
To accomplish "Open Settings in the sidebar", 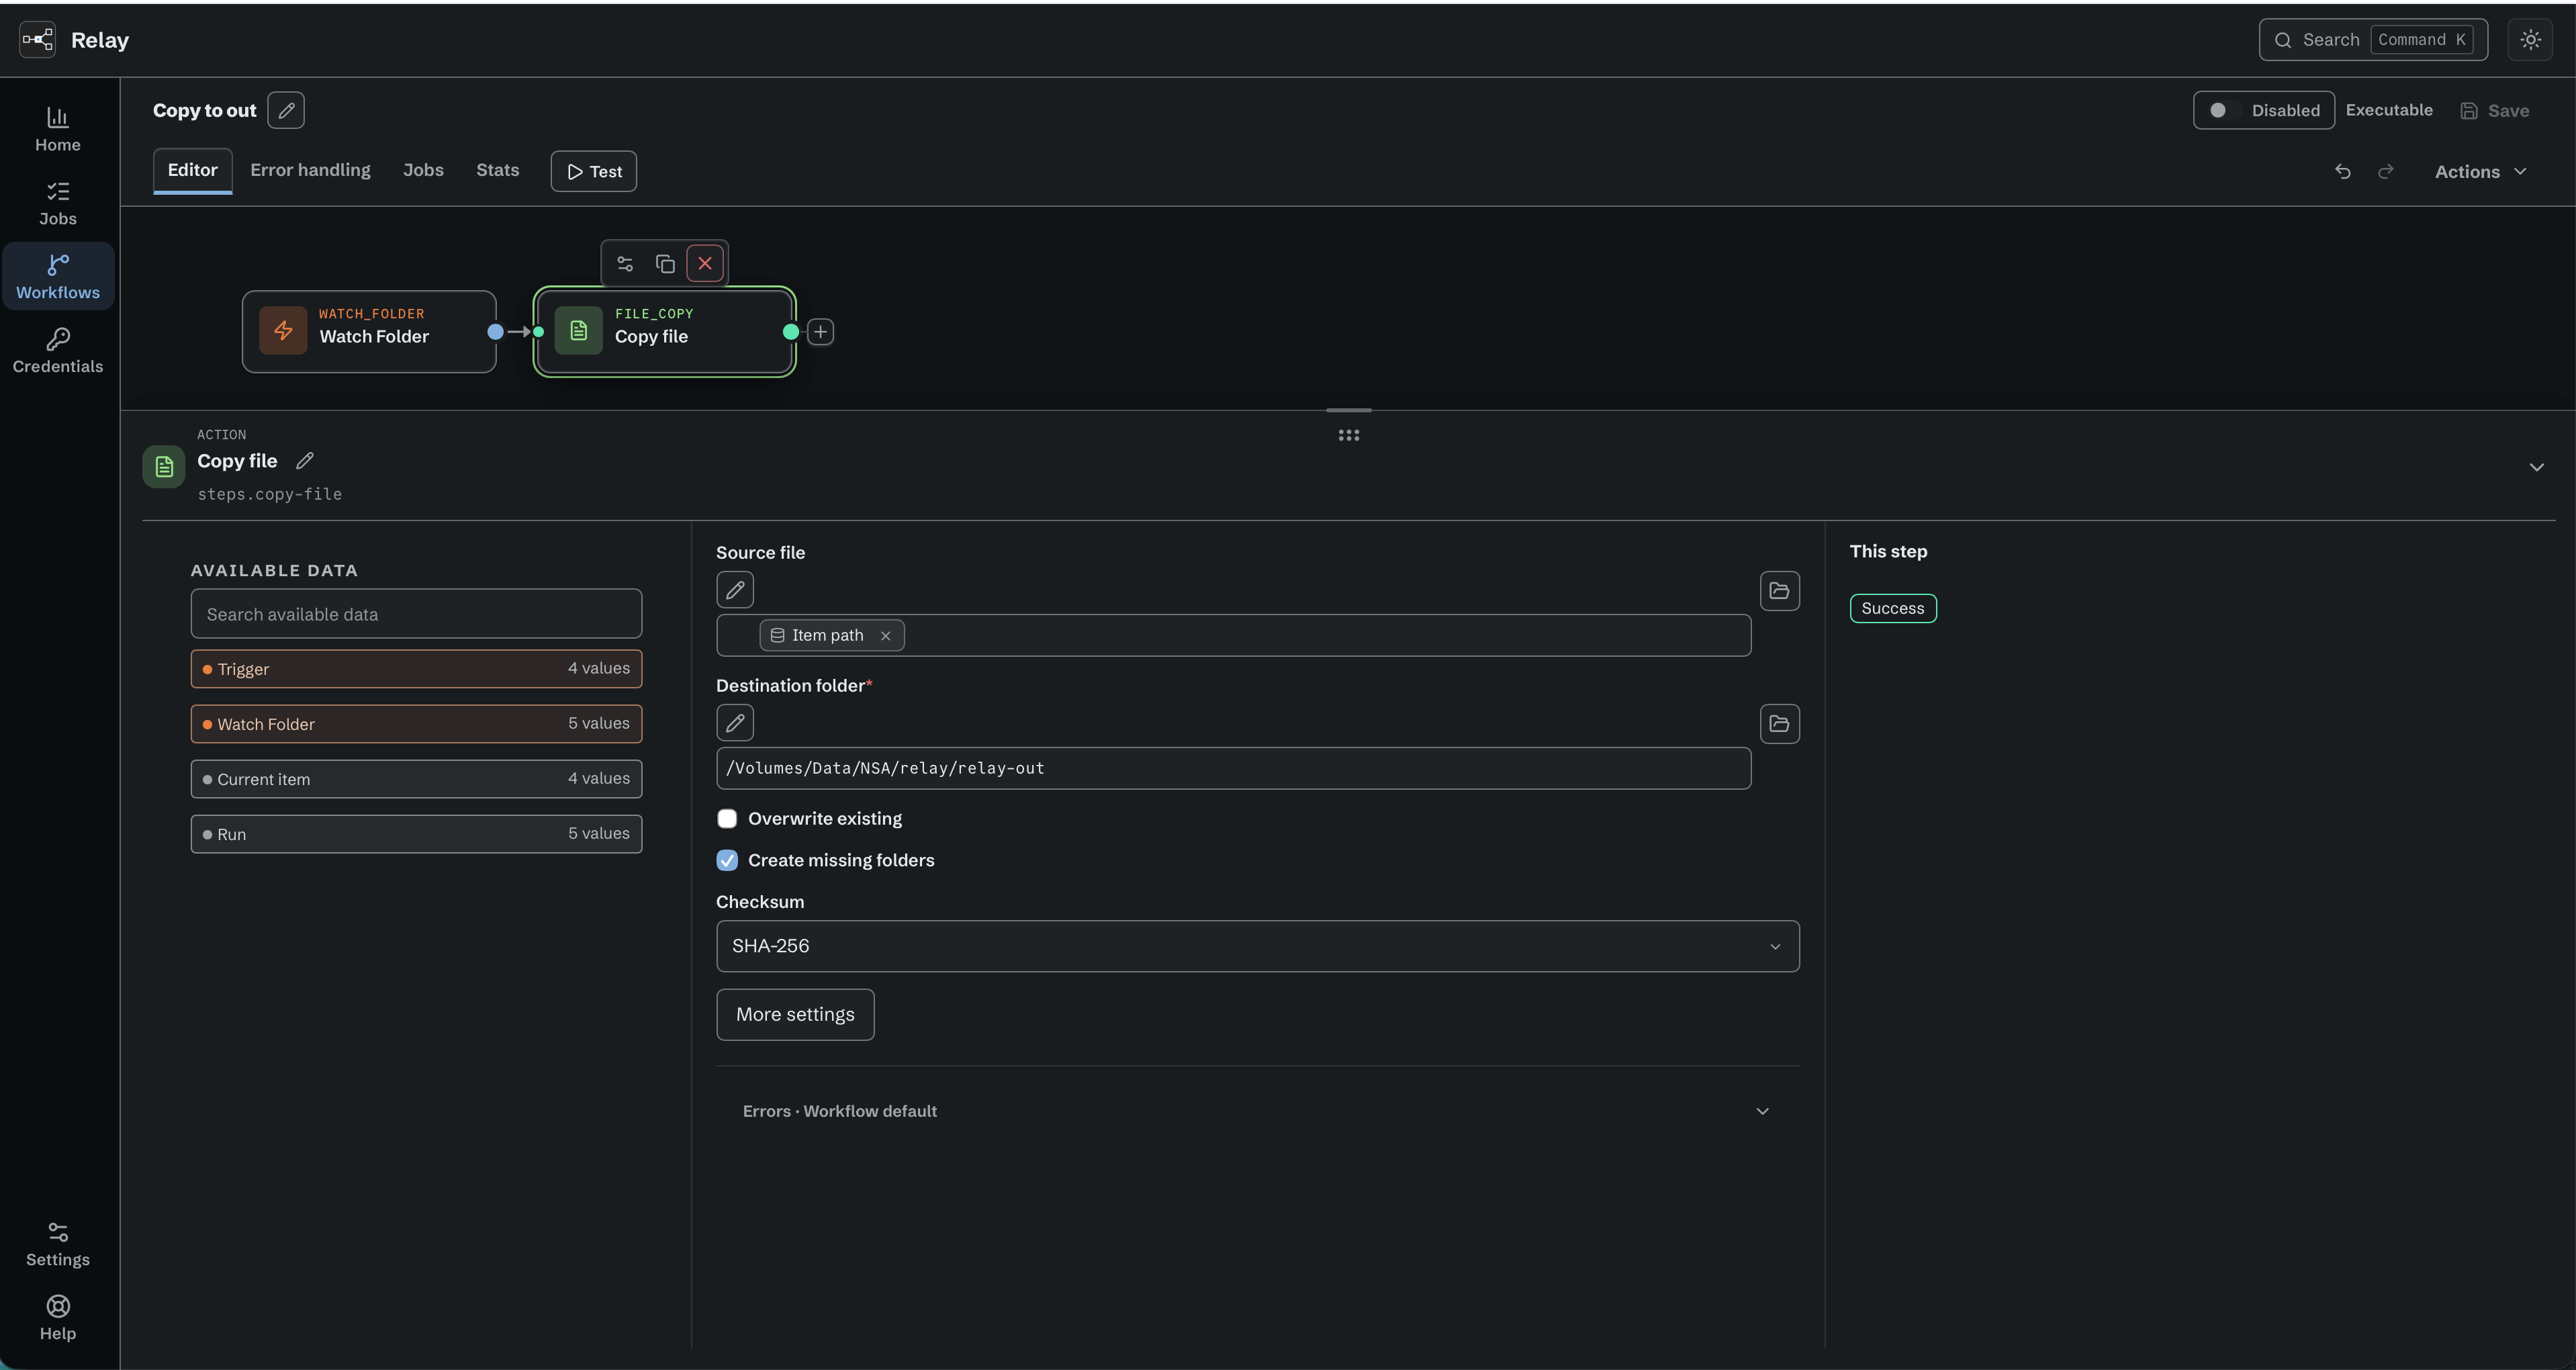I will click(58, 1244).
